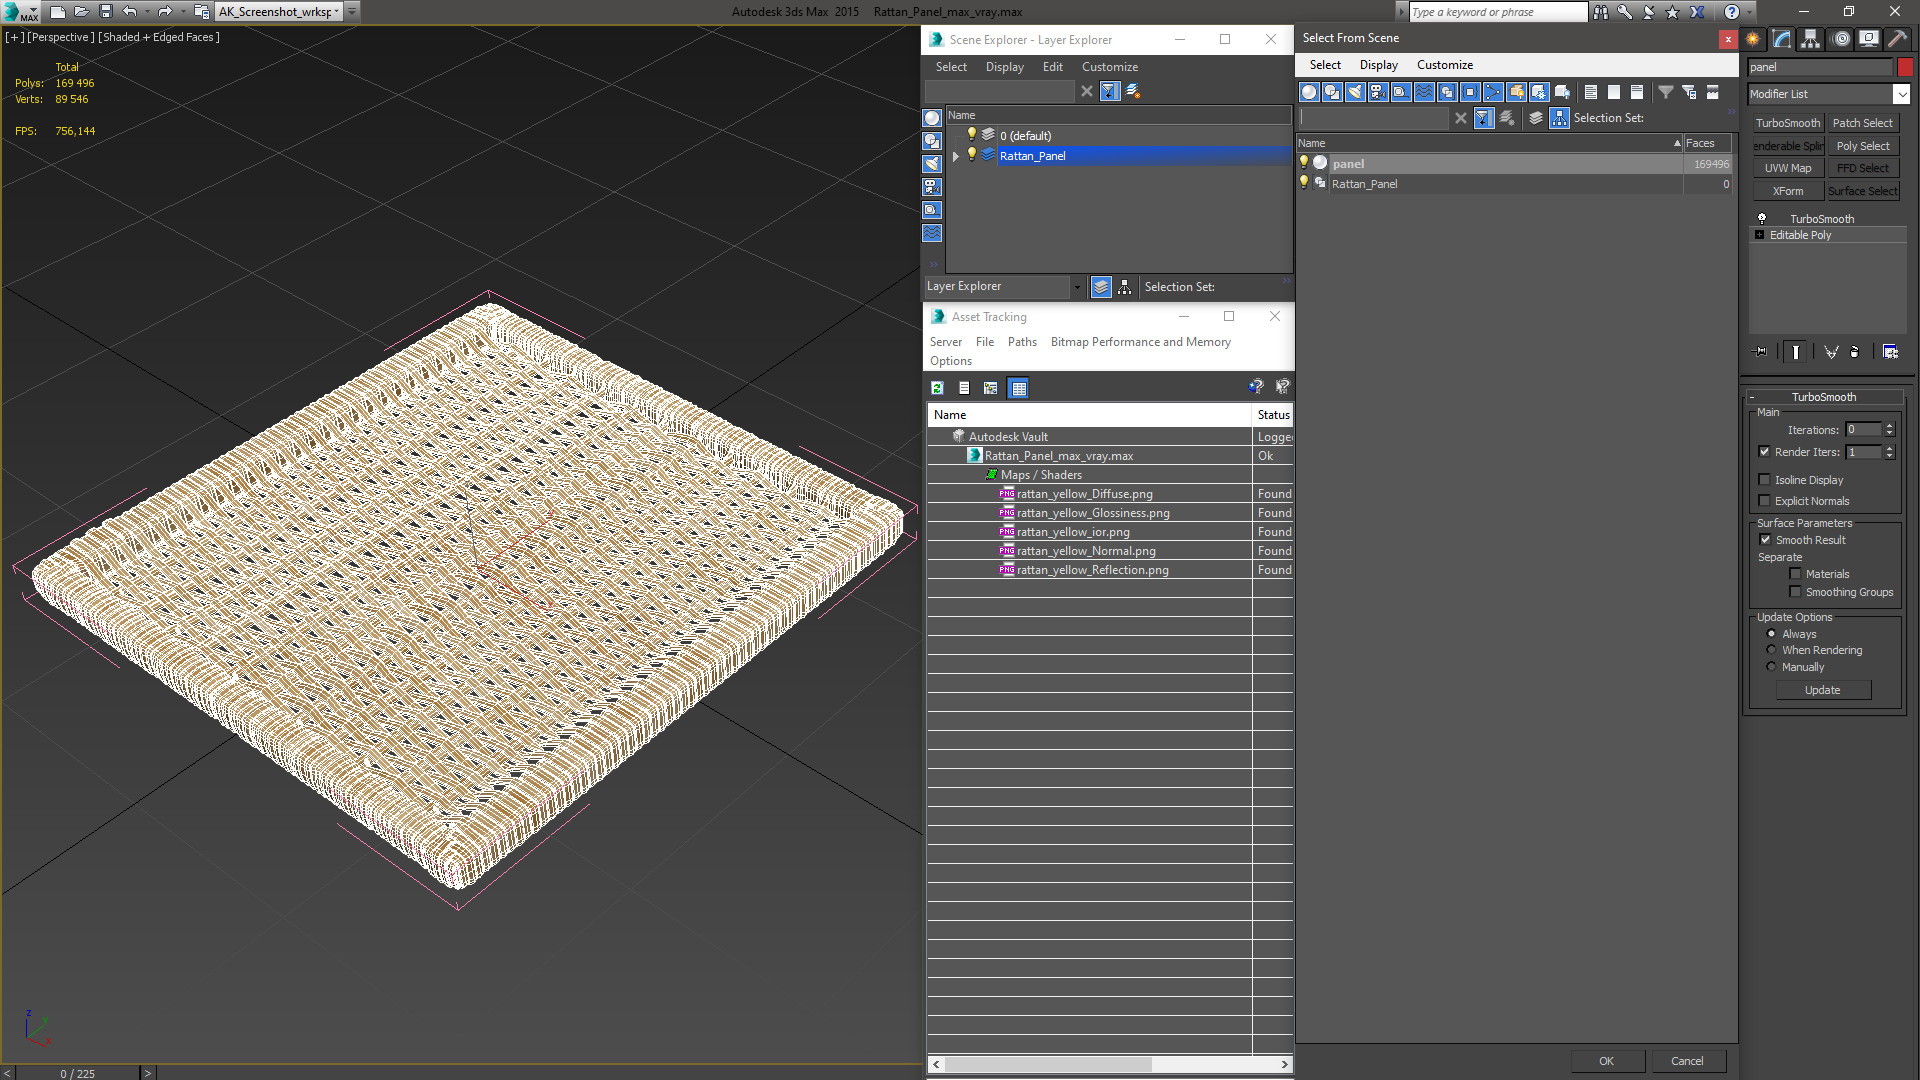Add UVW Map modifier button
Screen dimensions: 1920x1080
[x=1787, y=168]
